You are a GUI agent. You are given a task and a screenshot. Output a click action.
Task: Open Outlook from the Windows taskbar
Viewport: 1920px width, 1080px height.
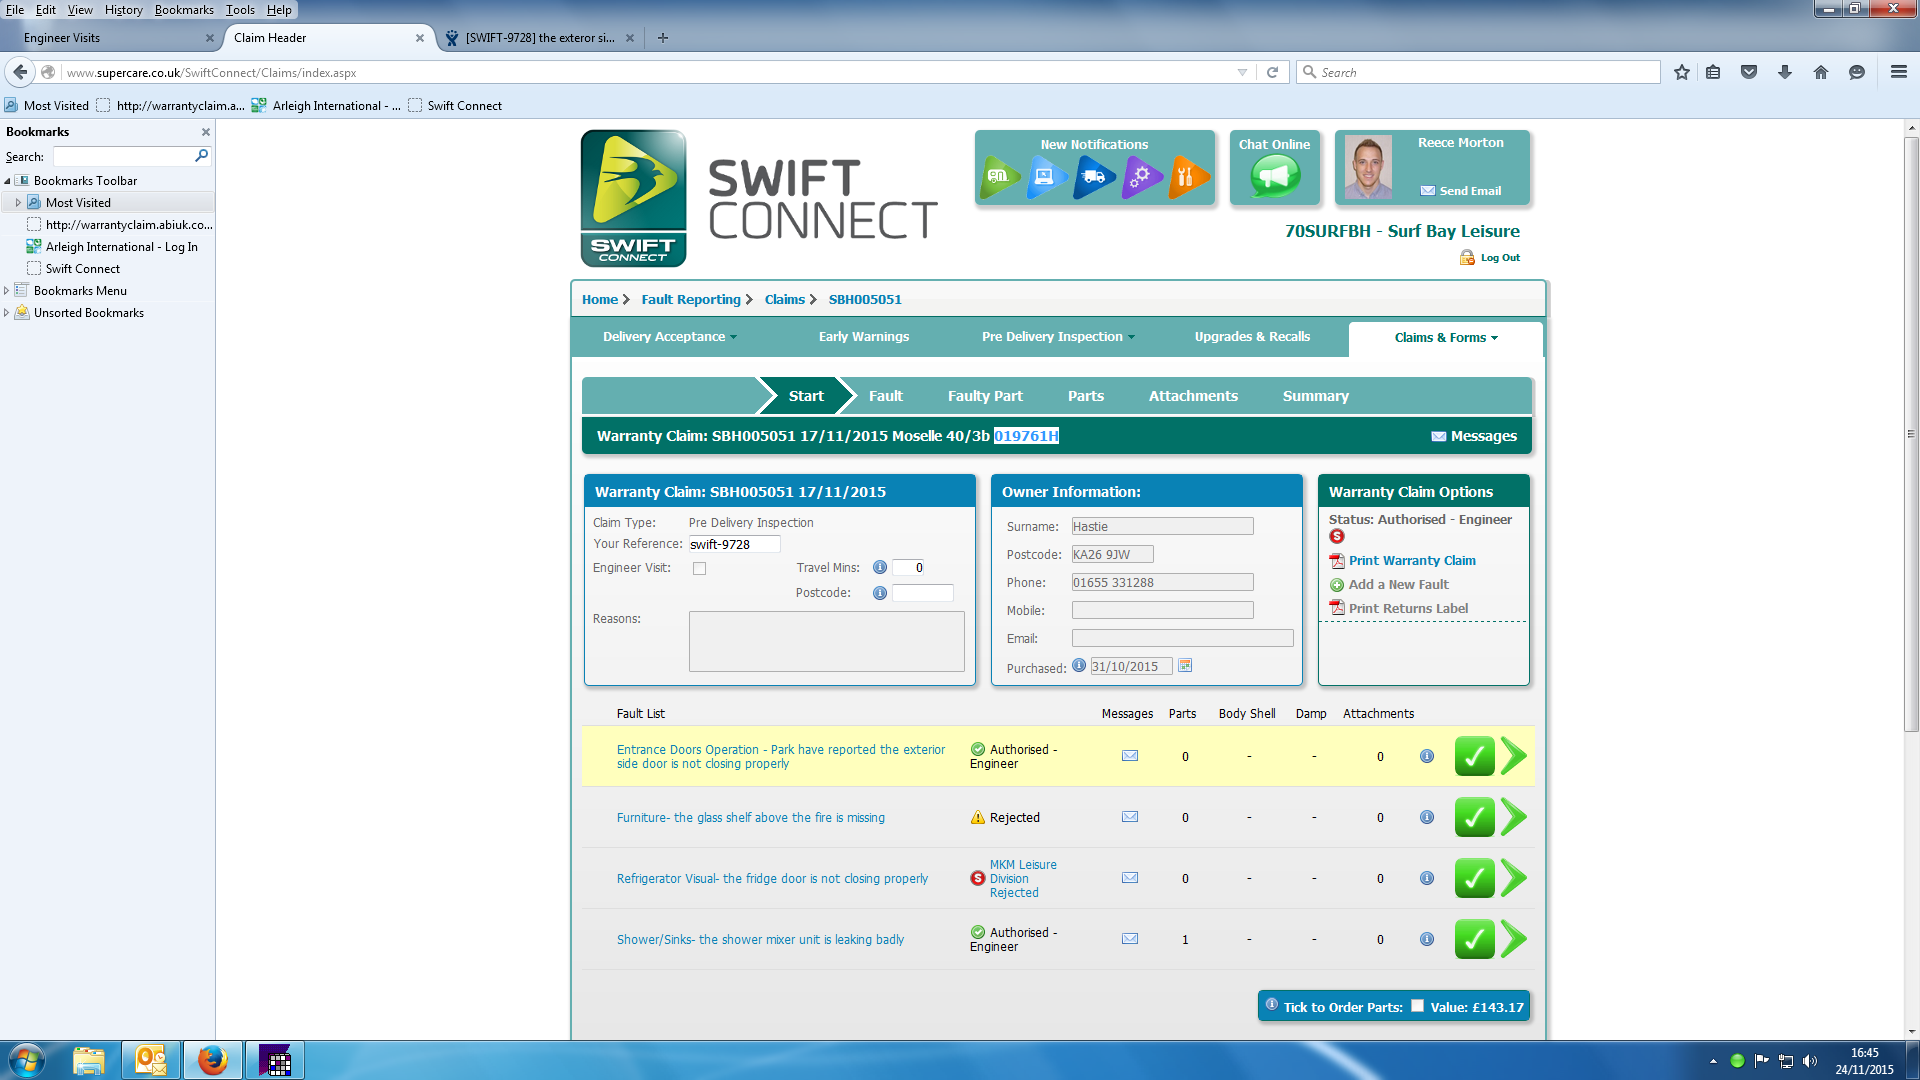tap(151, 1060)
